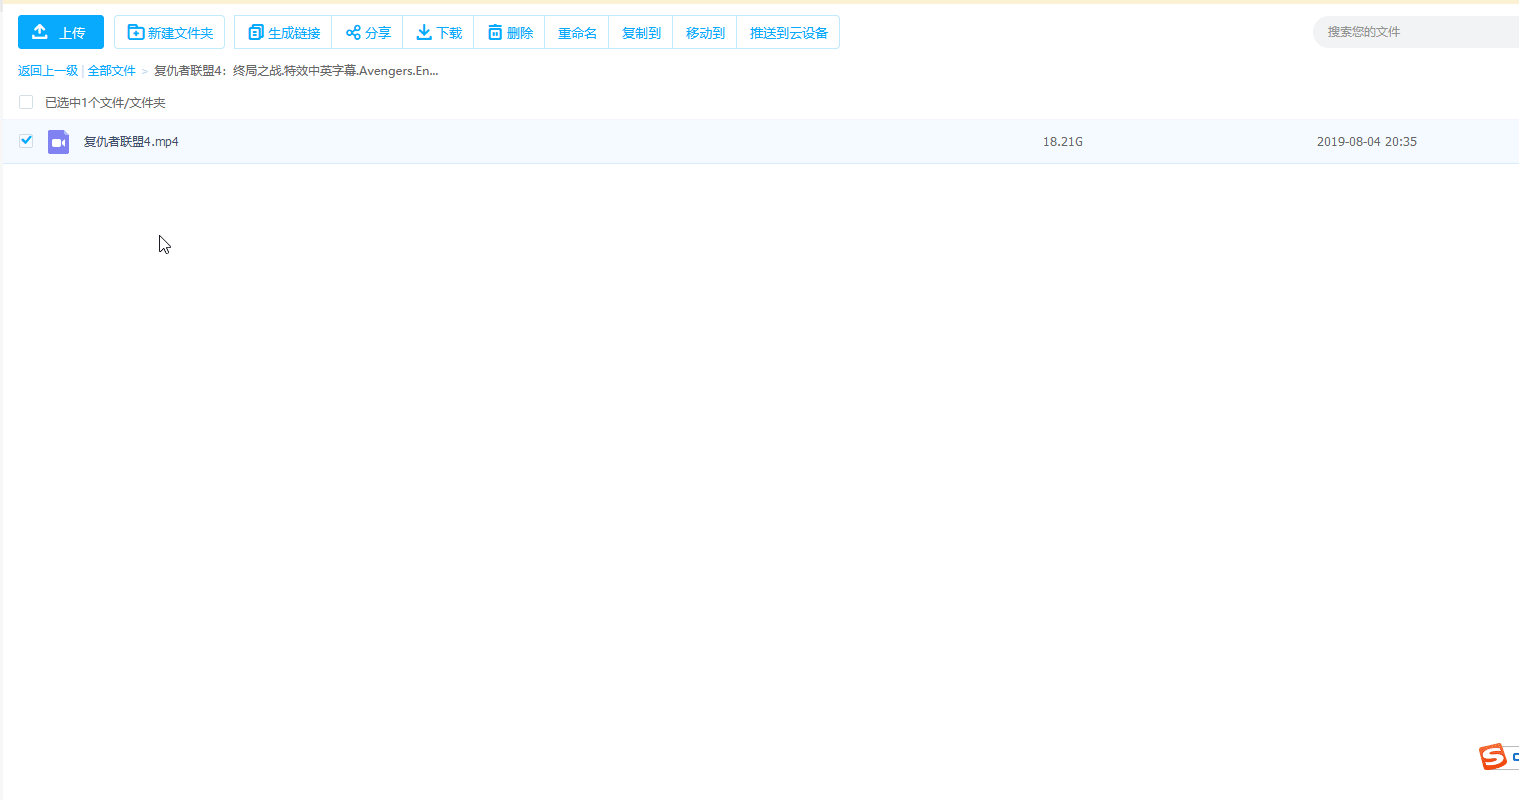This screenshot has width=1519, height=800.
Task: Delete the selected file with 删除
Action: point(509,32)
